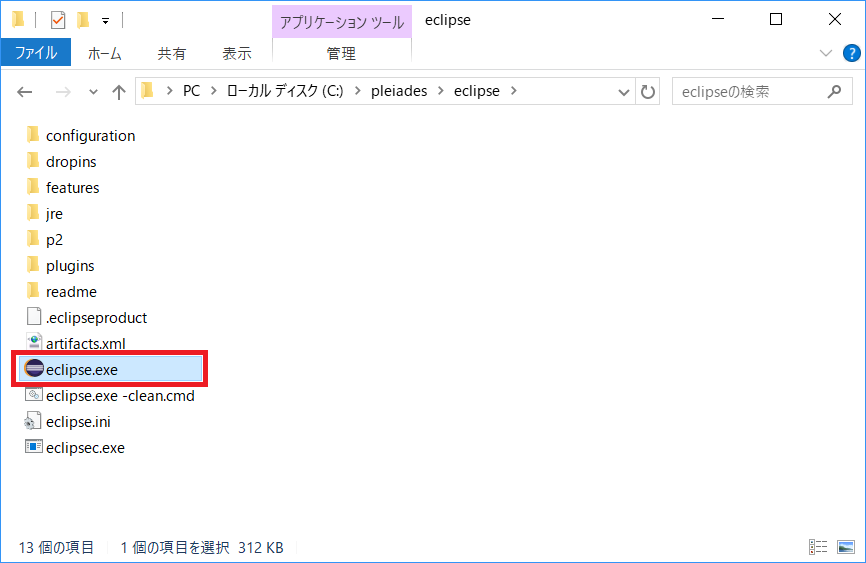This screenshot has width=866, height=563.
Task: Open the ファイル tab
Action: (36, 53)
